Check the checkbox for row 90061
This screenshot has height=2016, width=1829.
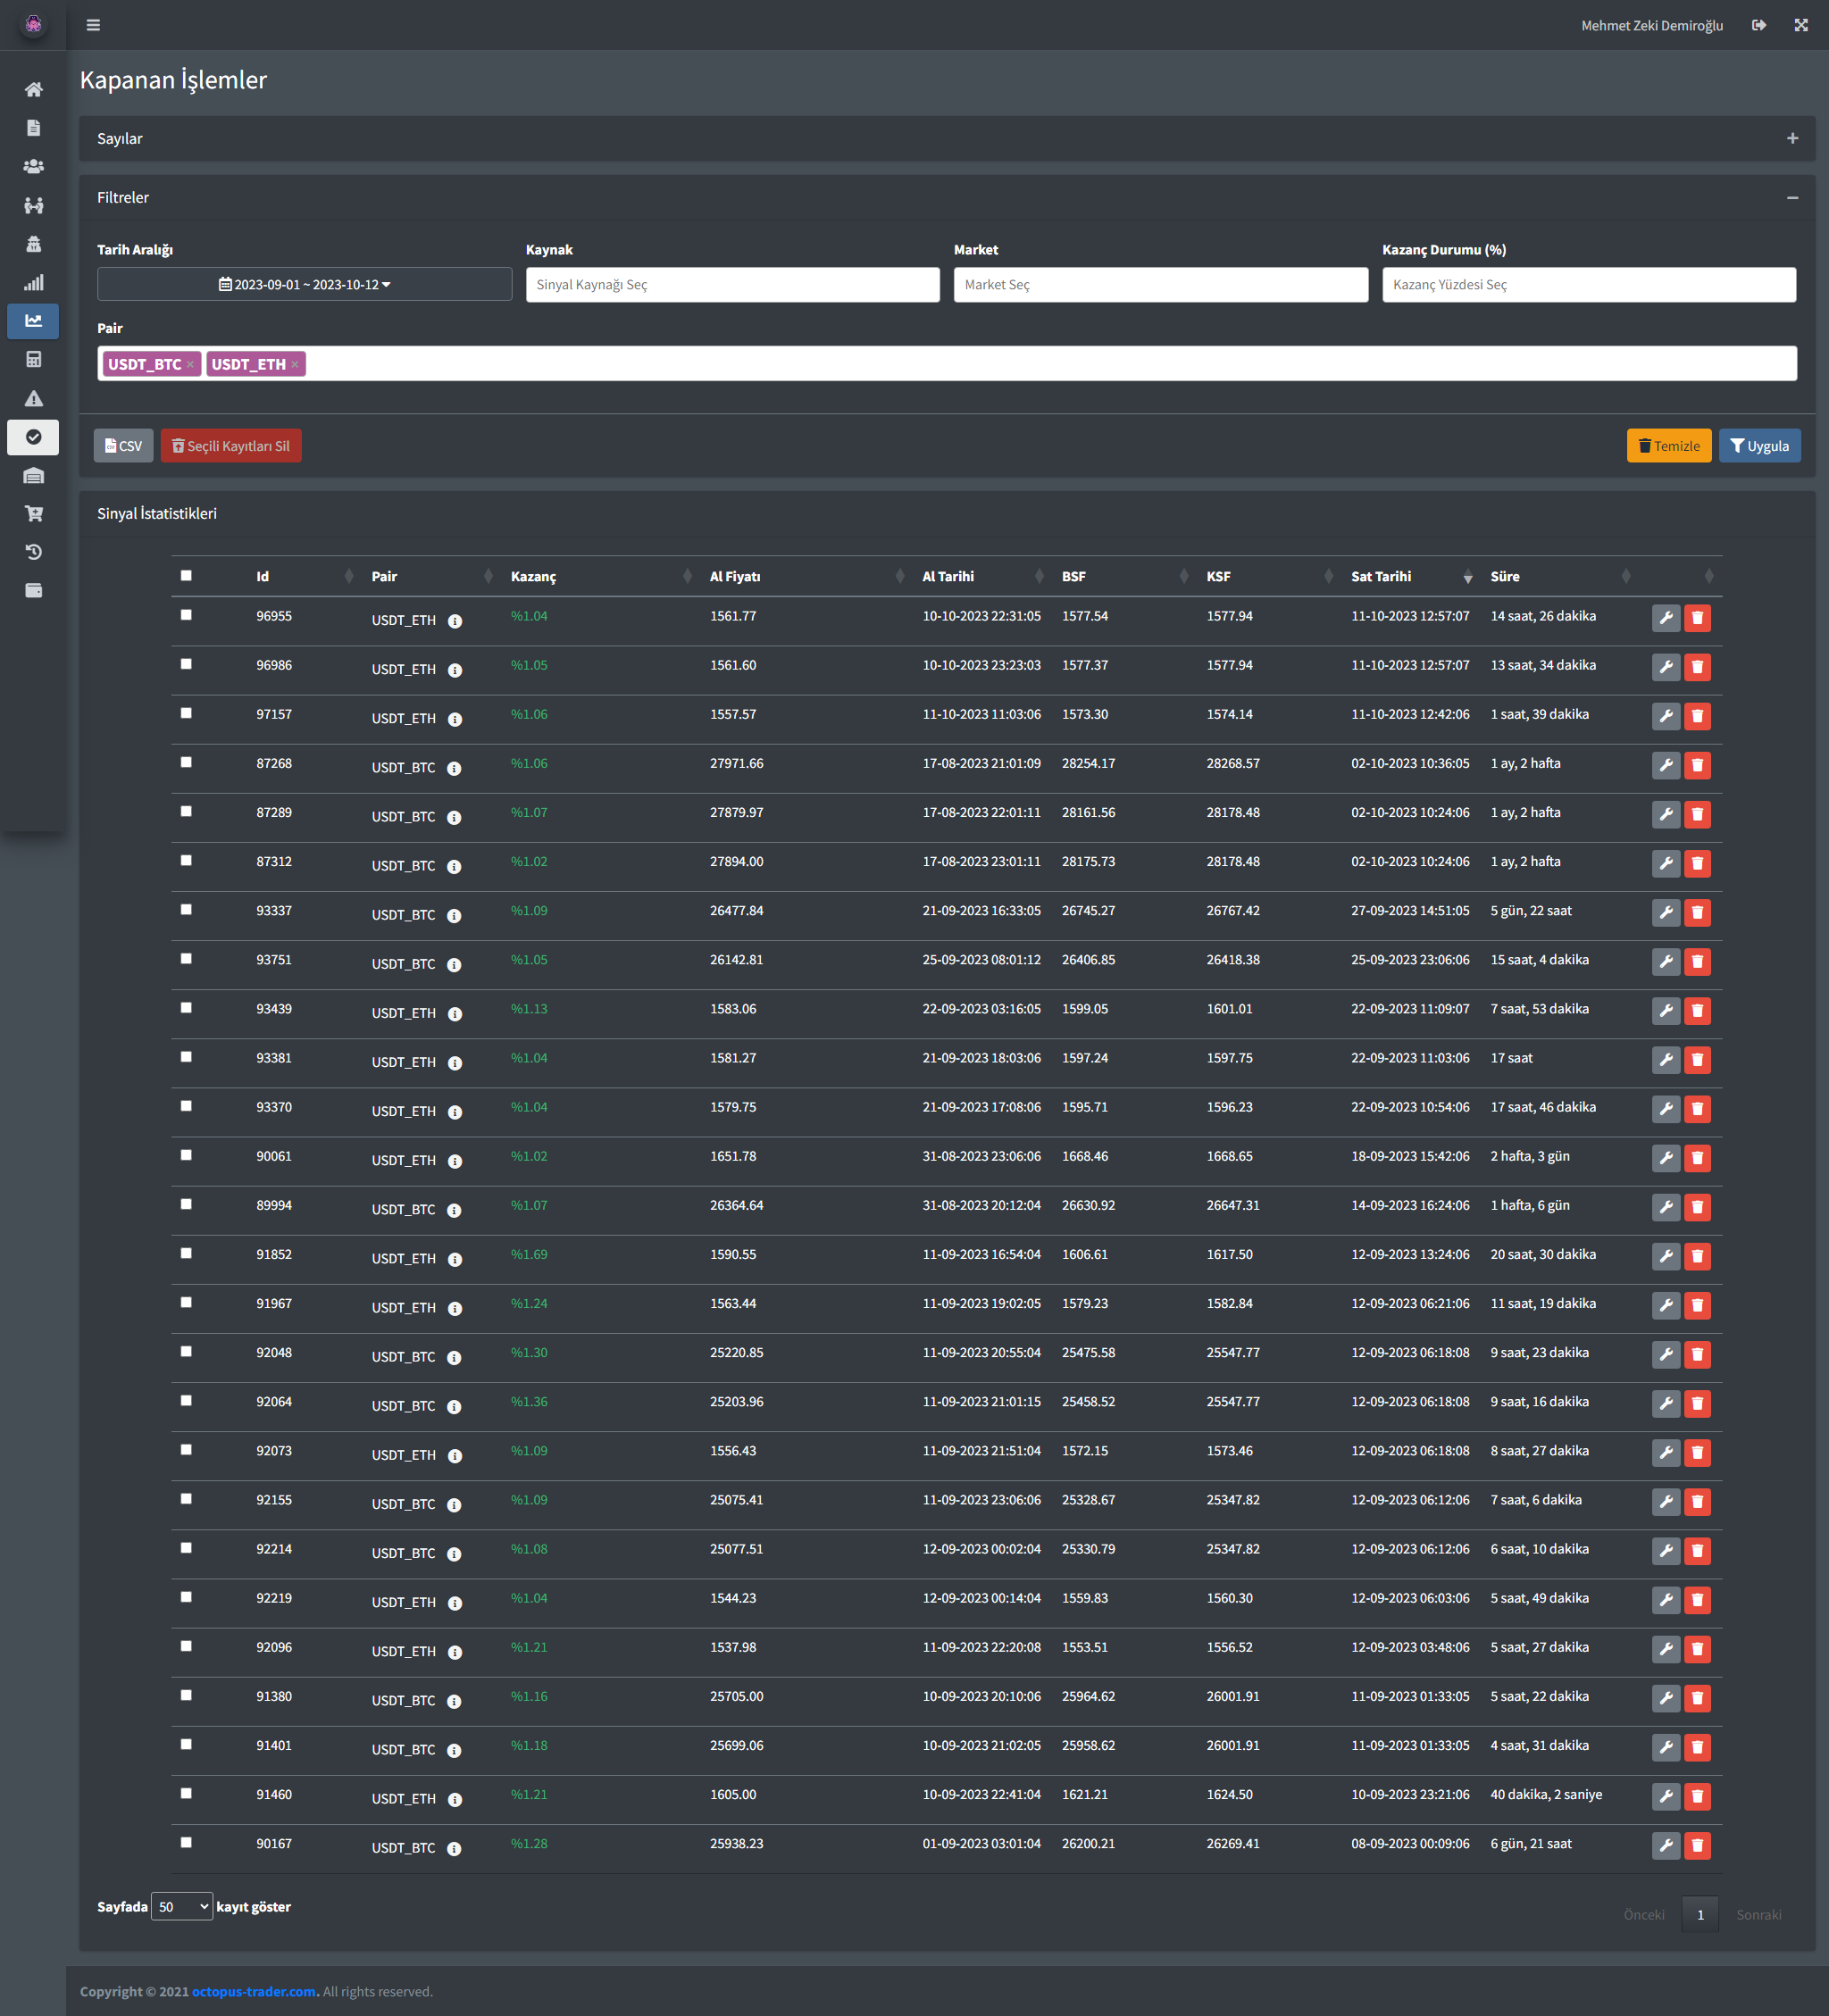[186, 1155]
